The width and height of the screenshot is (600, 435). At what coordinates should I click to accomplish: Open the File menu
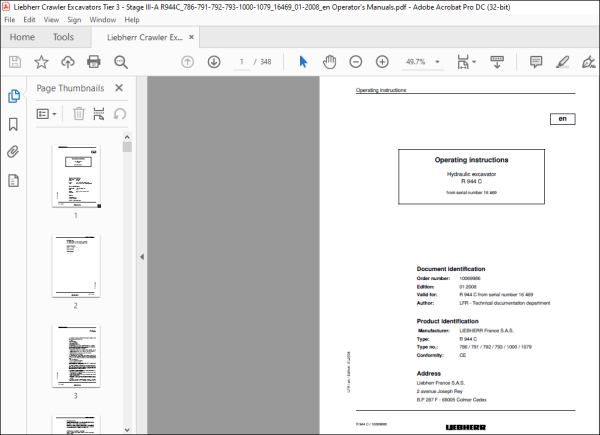click(x=10, y=20)
